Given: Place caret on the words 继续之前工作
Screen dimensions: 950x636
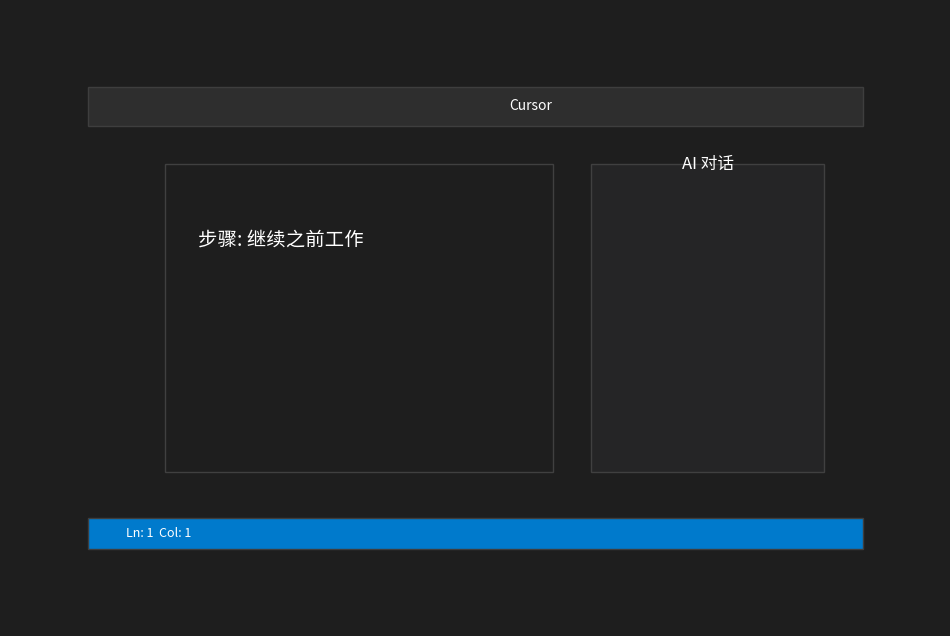Looking at the screenshot, I should (x=305, y=239).
